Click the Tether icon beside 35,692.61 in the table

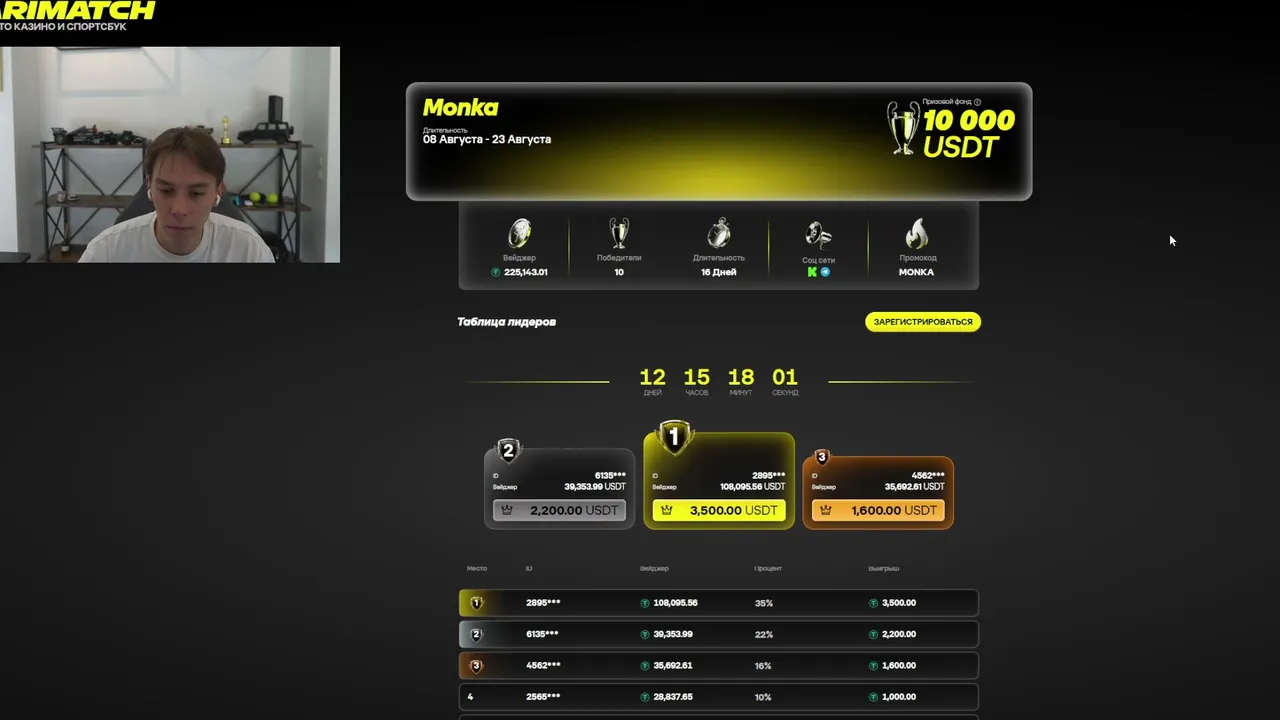645,665
